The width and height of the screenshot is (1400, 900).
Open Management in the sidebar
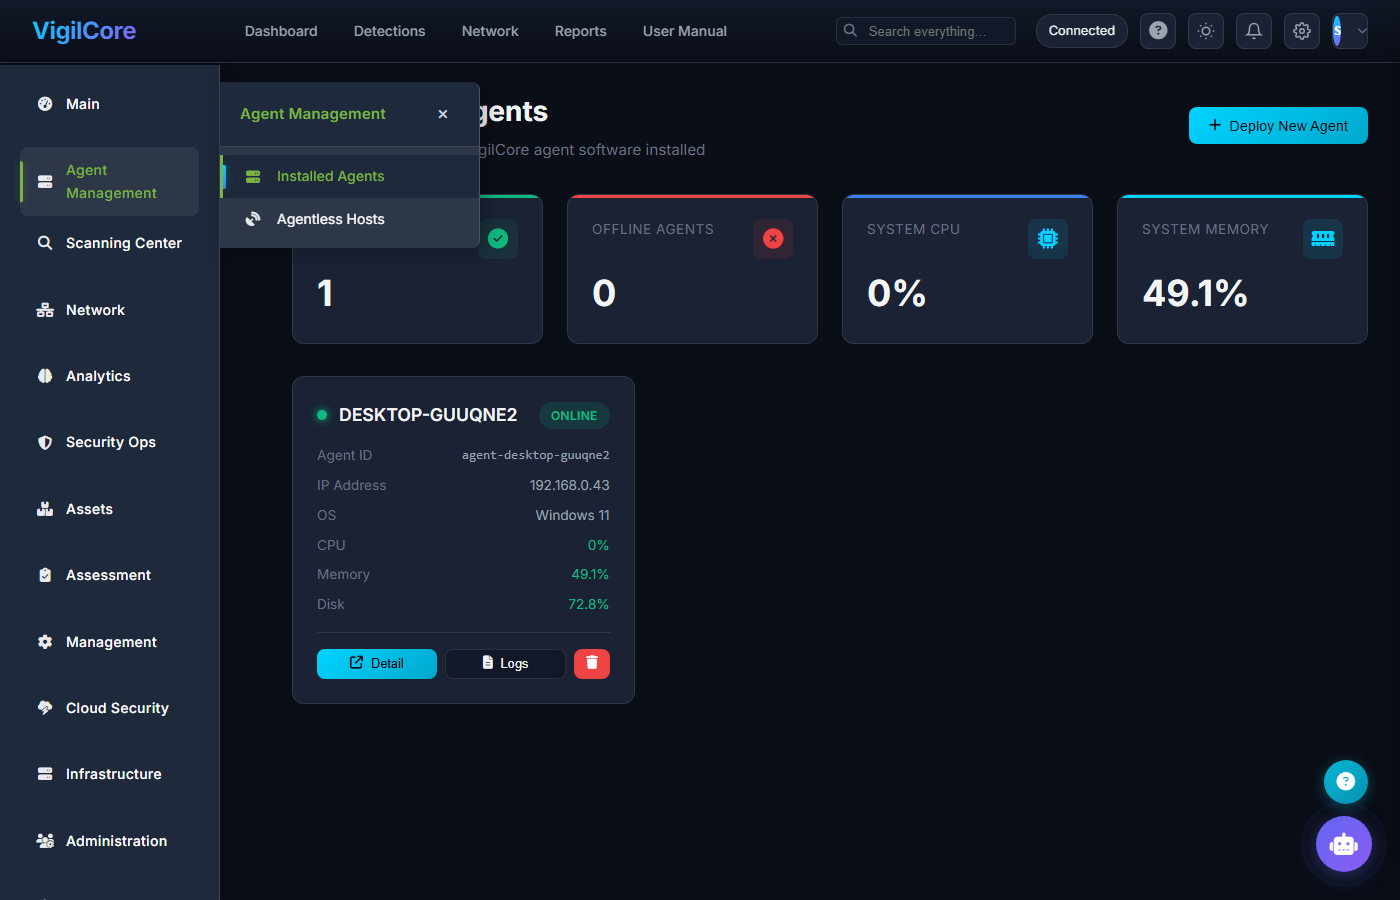[109, 642]
